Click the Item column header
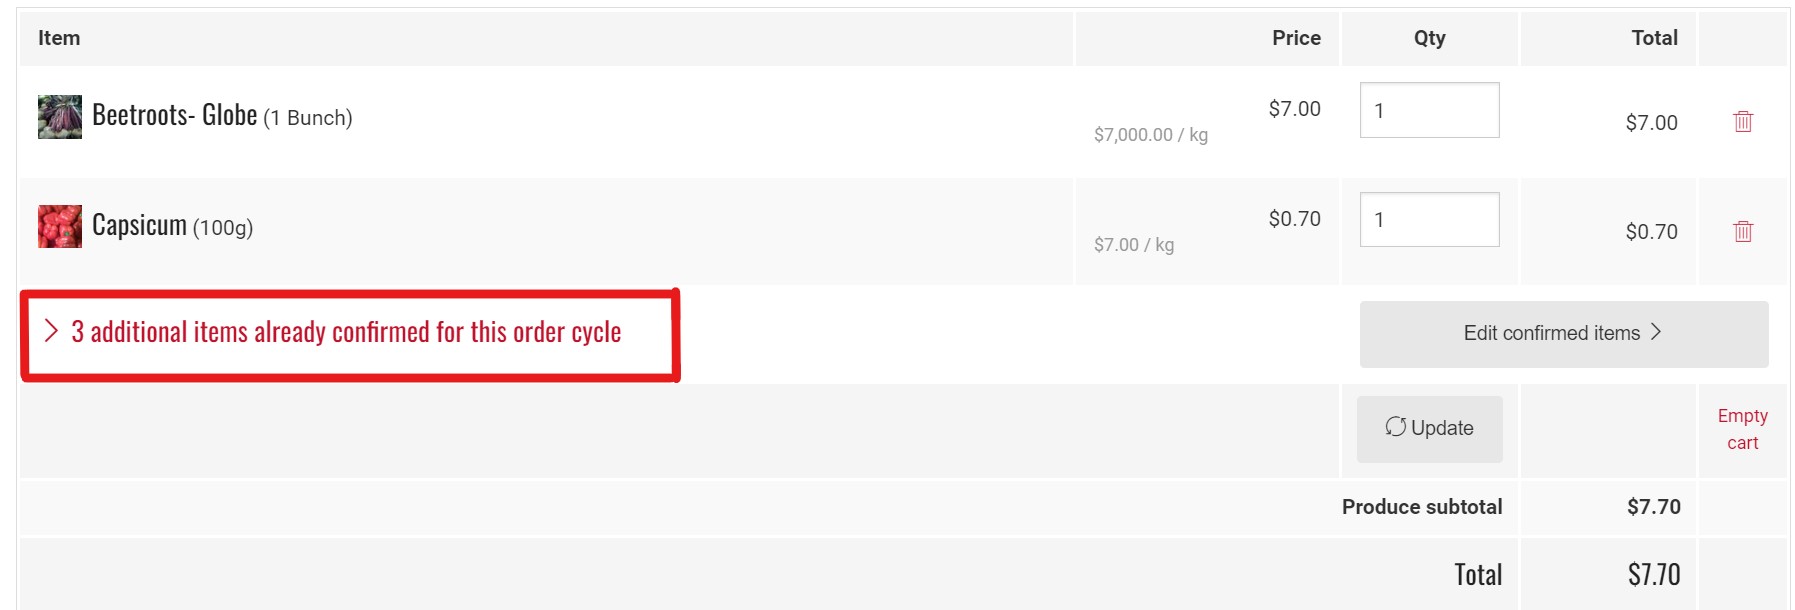The height and width of the screenshot is (610, 1795). click(x=59, y=38)
